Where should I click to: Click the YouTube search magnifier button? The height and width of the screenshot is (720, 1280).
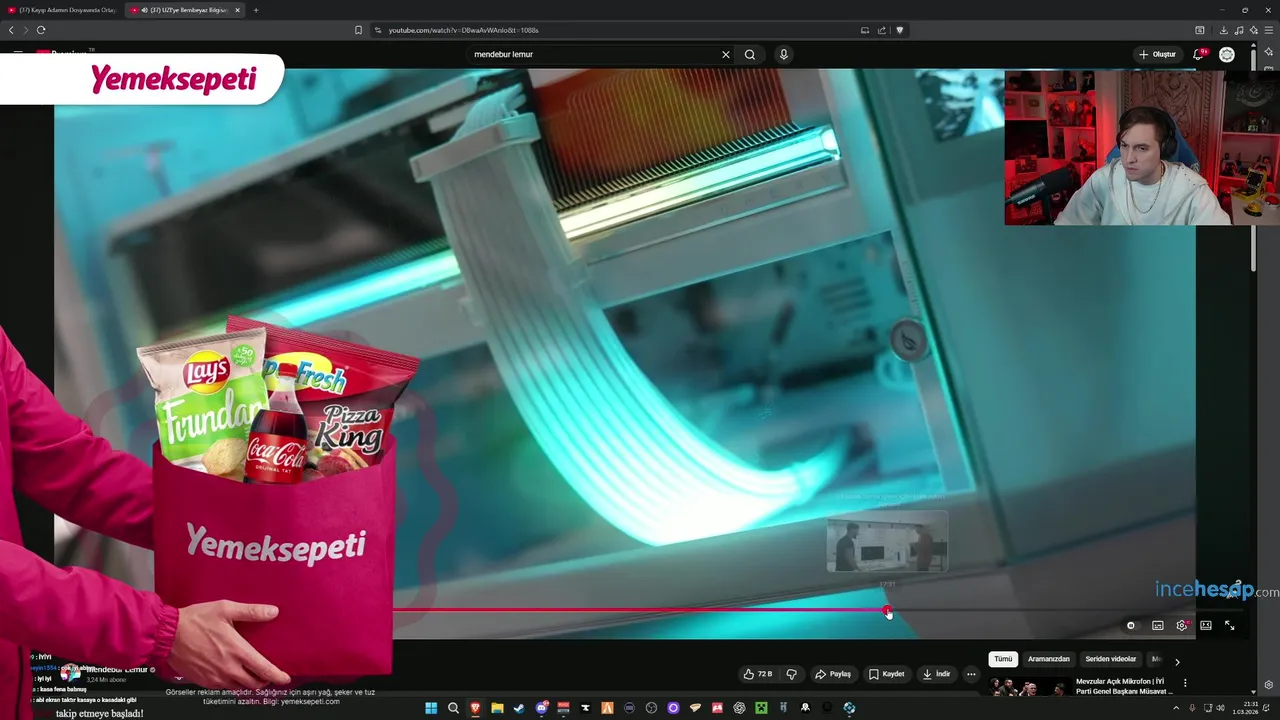click(x=750, y=55)
